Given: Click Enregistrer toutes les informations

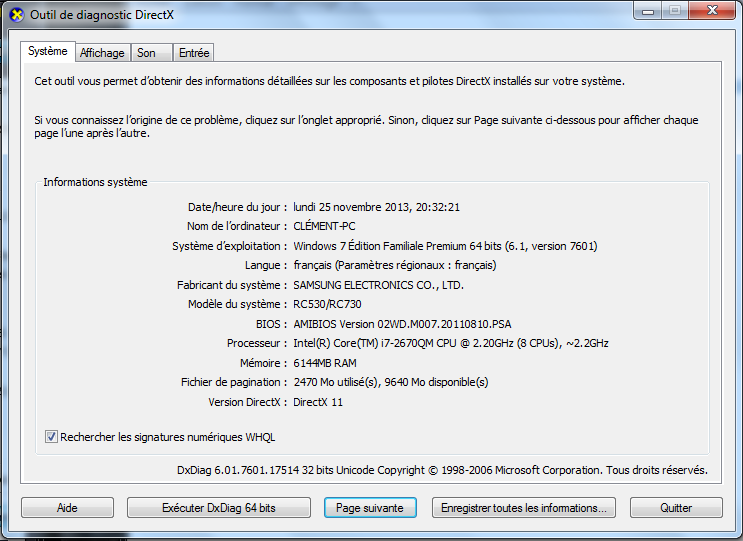Looking at the screenshot, I should click(x=524, y=508).
